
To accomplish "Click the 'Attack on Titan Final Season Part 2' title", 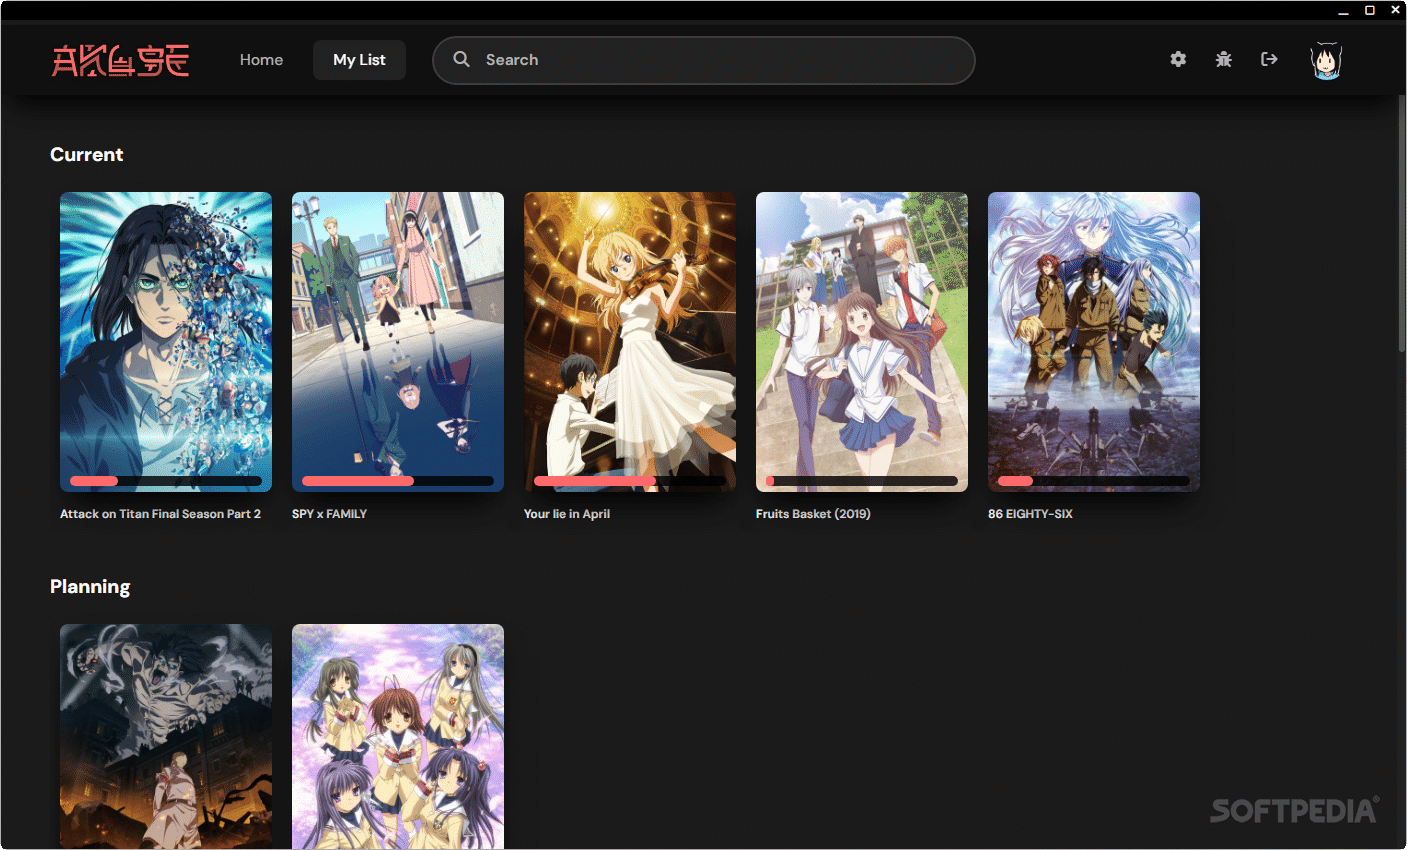I will coord(160,514).
